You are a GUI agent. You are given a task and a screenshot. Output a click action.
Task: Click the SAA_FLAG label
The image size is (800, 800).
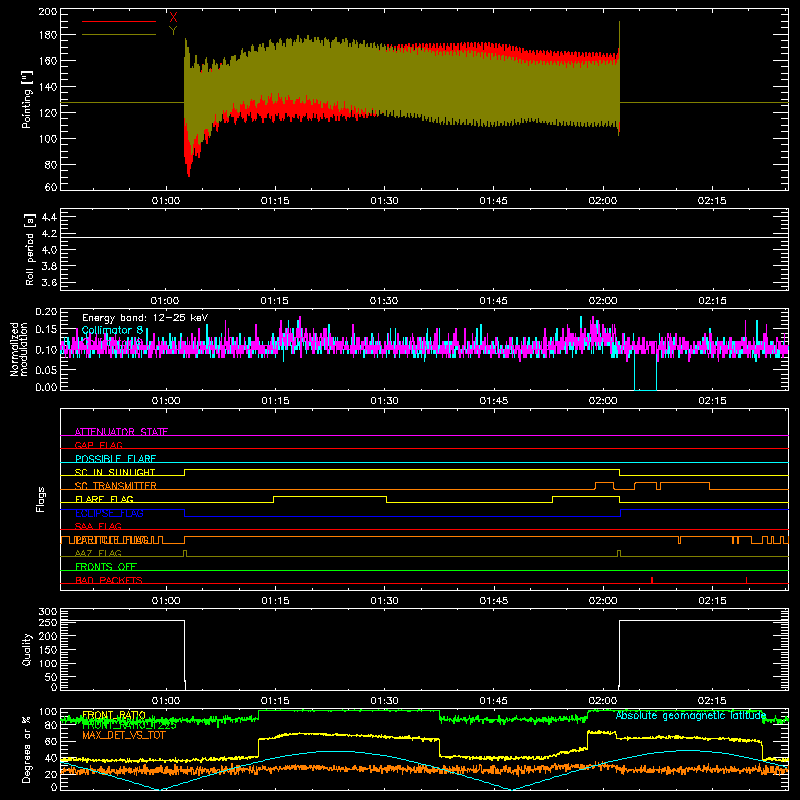pos(98,526)
